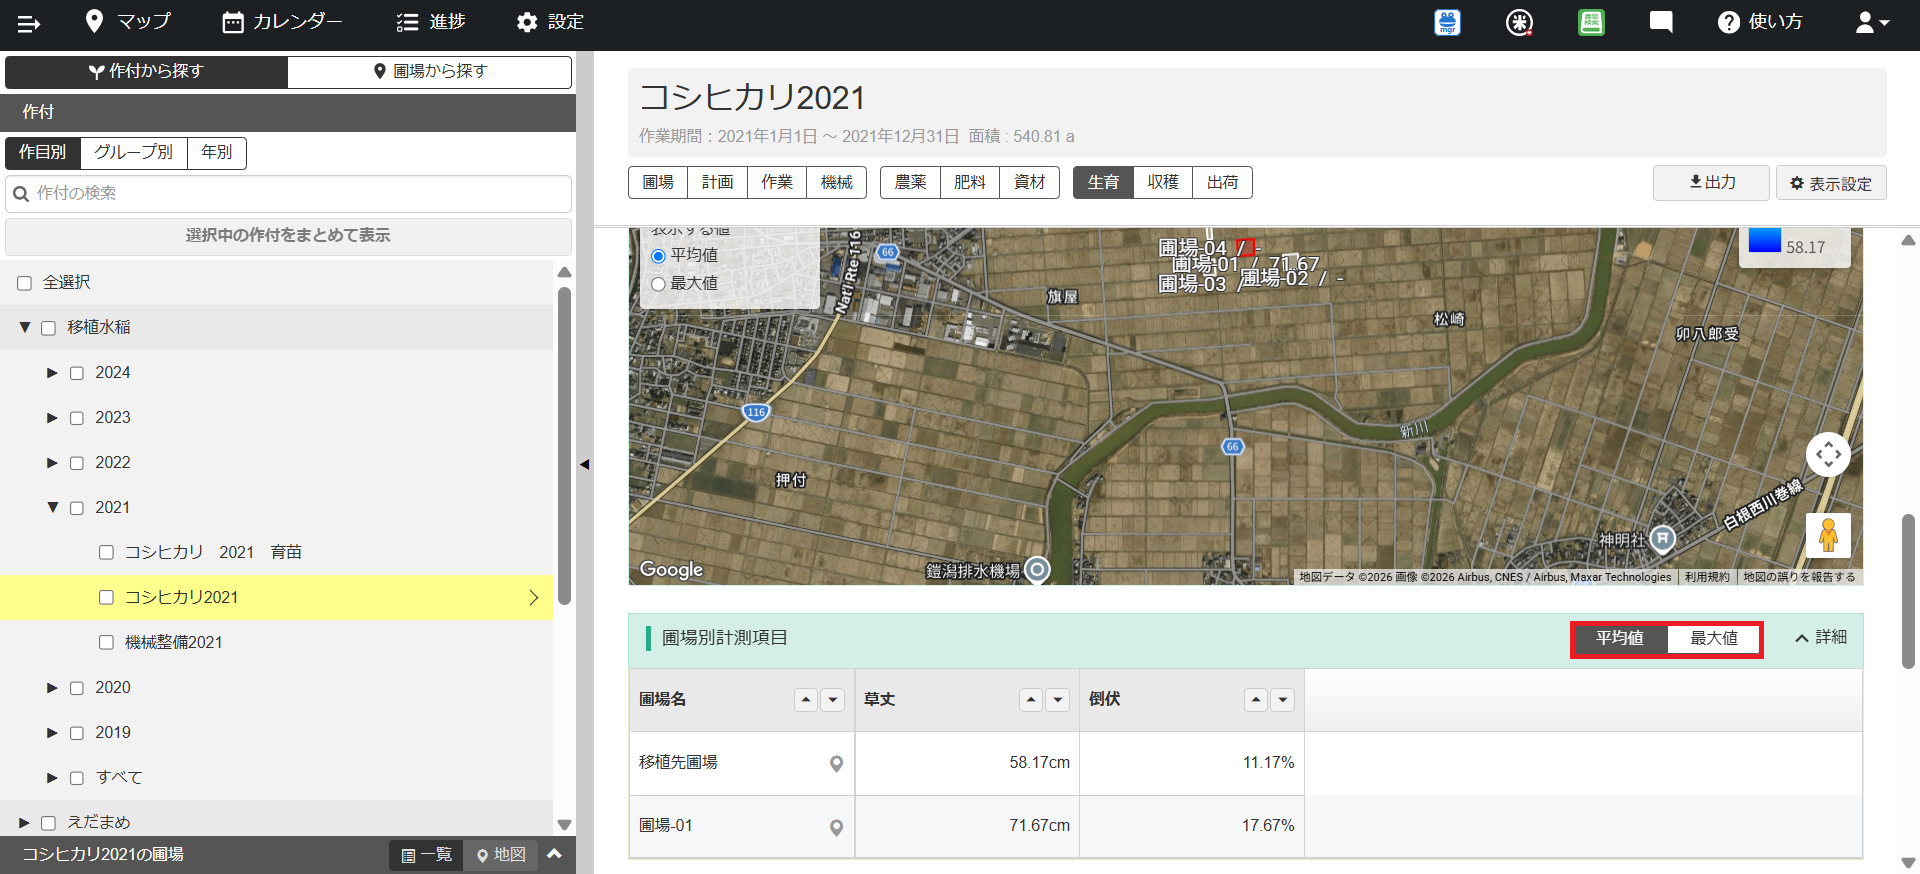Viewport: 1920px width, 874px height.
Task: Expand the 2019 tree node
Action: coord(52,733)
